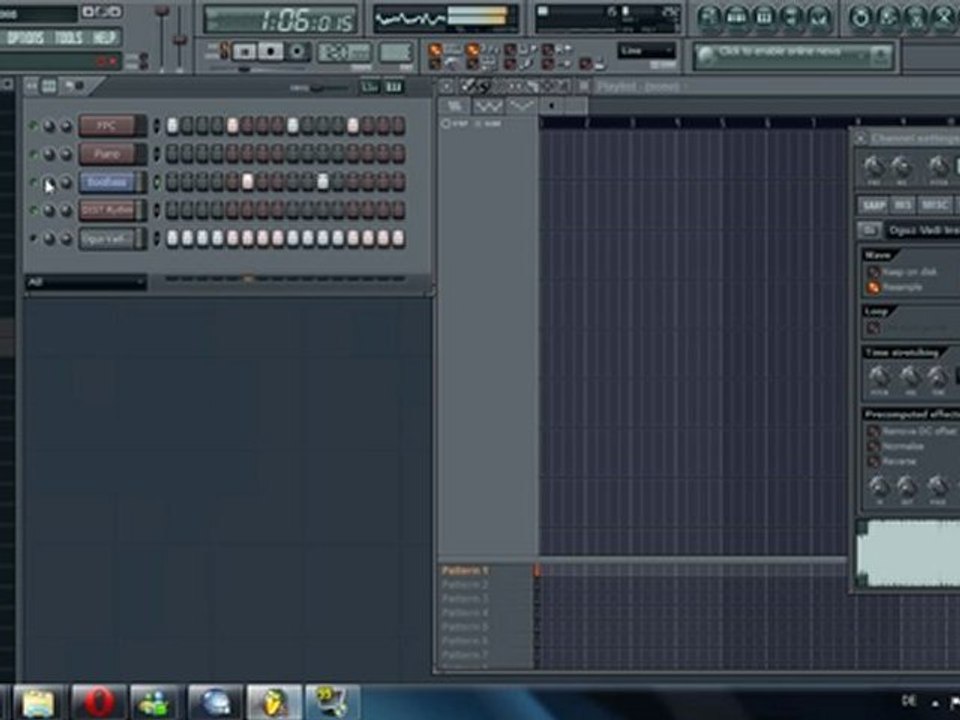Switch to the MISC tab in Channel settings
This screenshot has height=720, width=960.
point(934,205)
